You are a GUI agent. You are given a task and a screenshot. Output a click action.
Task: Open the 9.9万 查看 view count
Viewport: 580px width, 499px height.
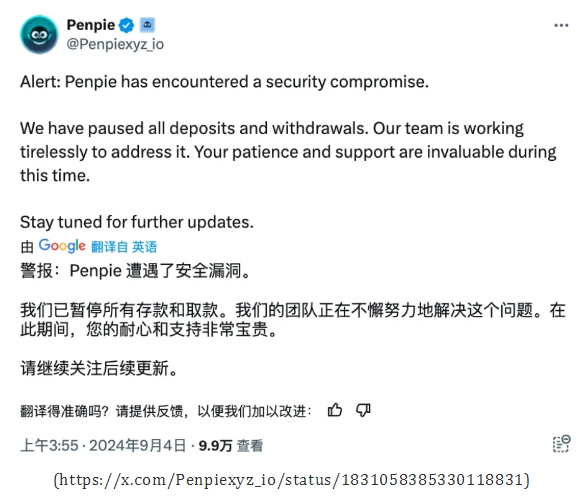pyautogui.click(x=230, y=445)
